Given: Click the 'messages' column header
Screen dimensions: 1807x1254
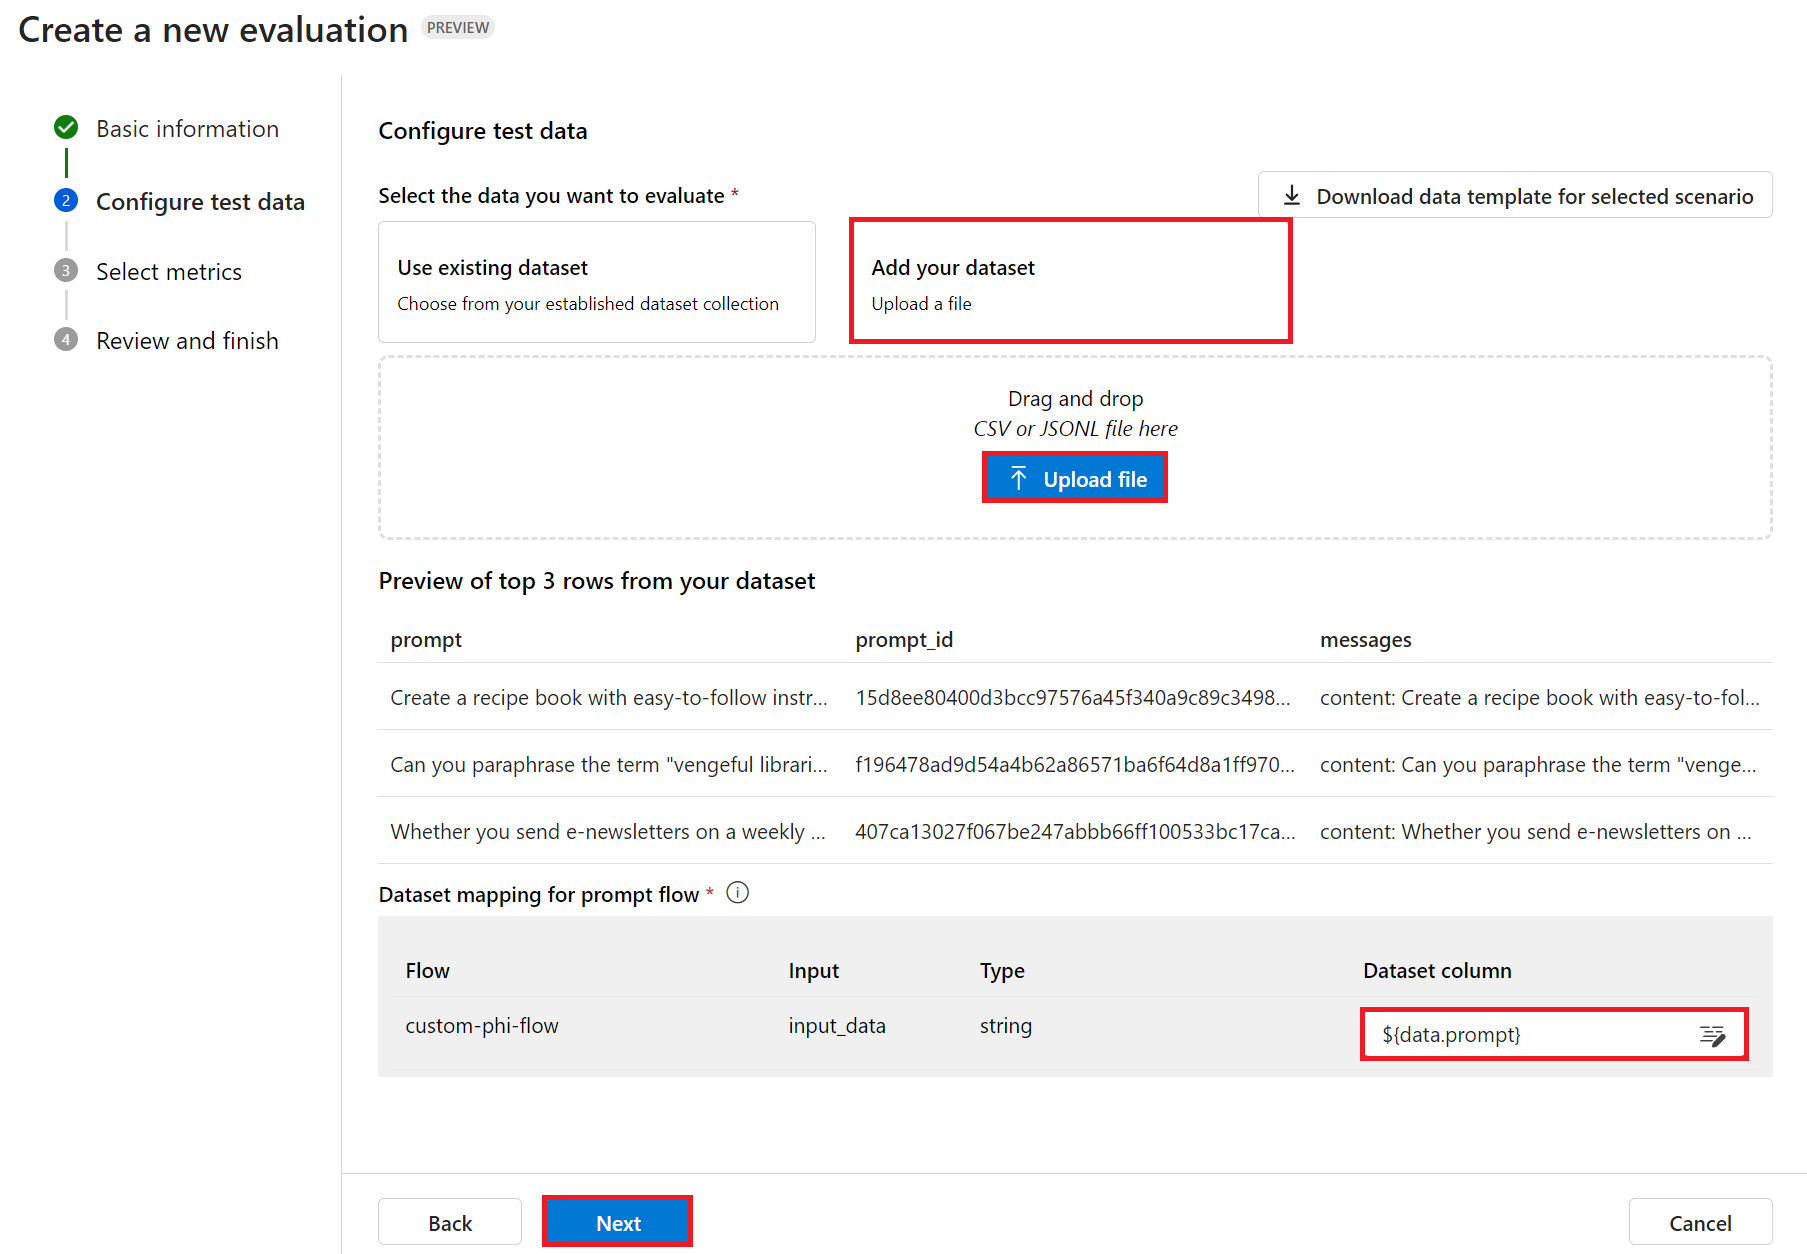Looking at the screenshot, I should (1366, 640).
